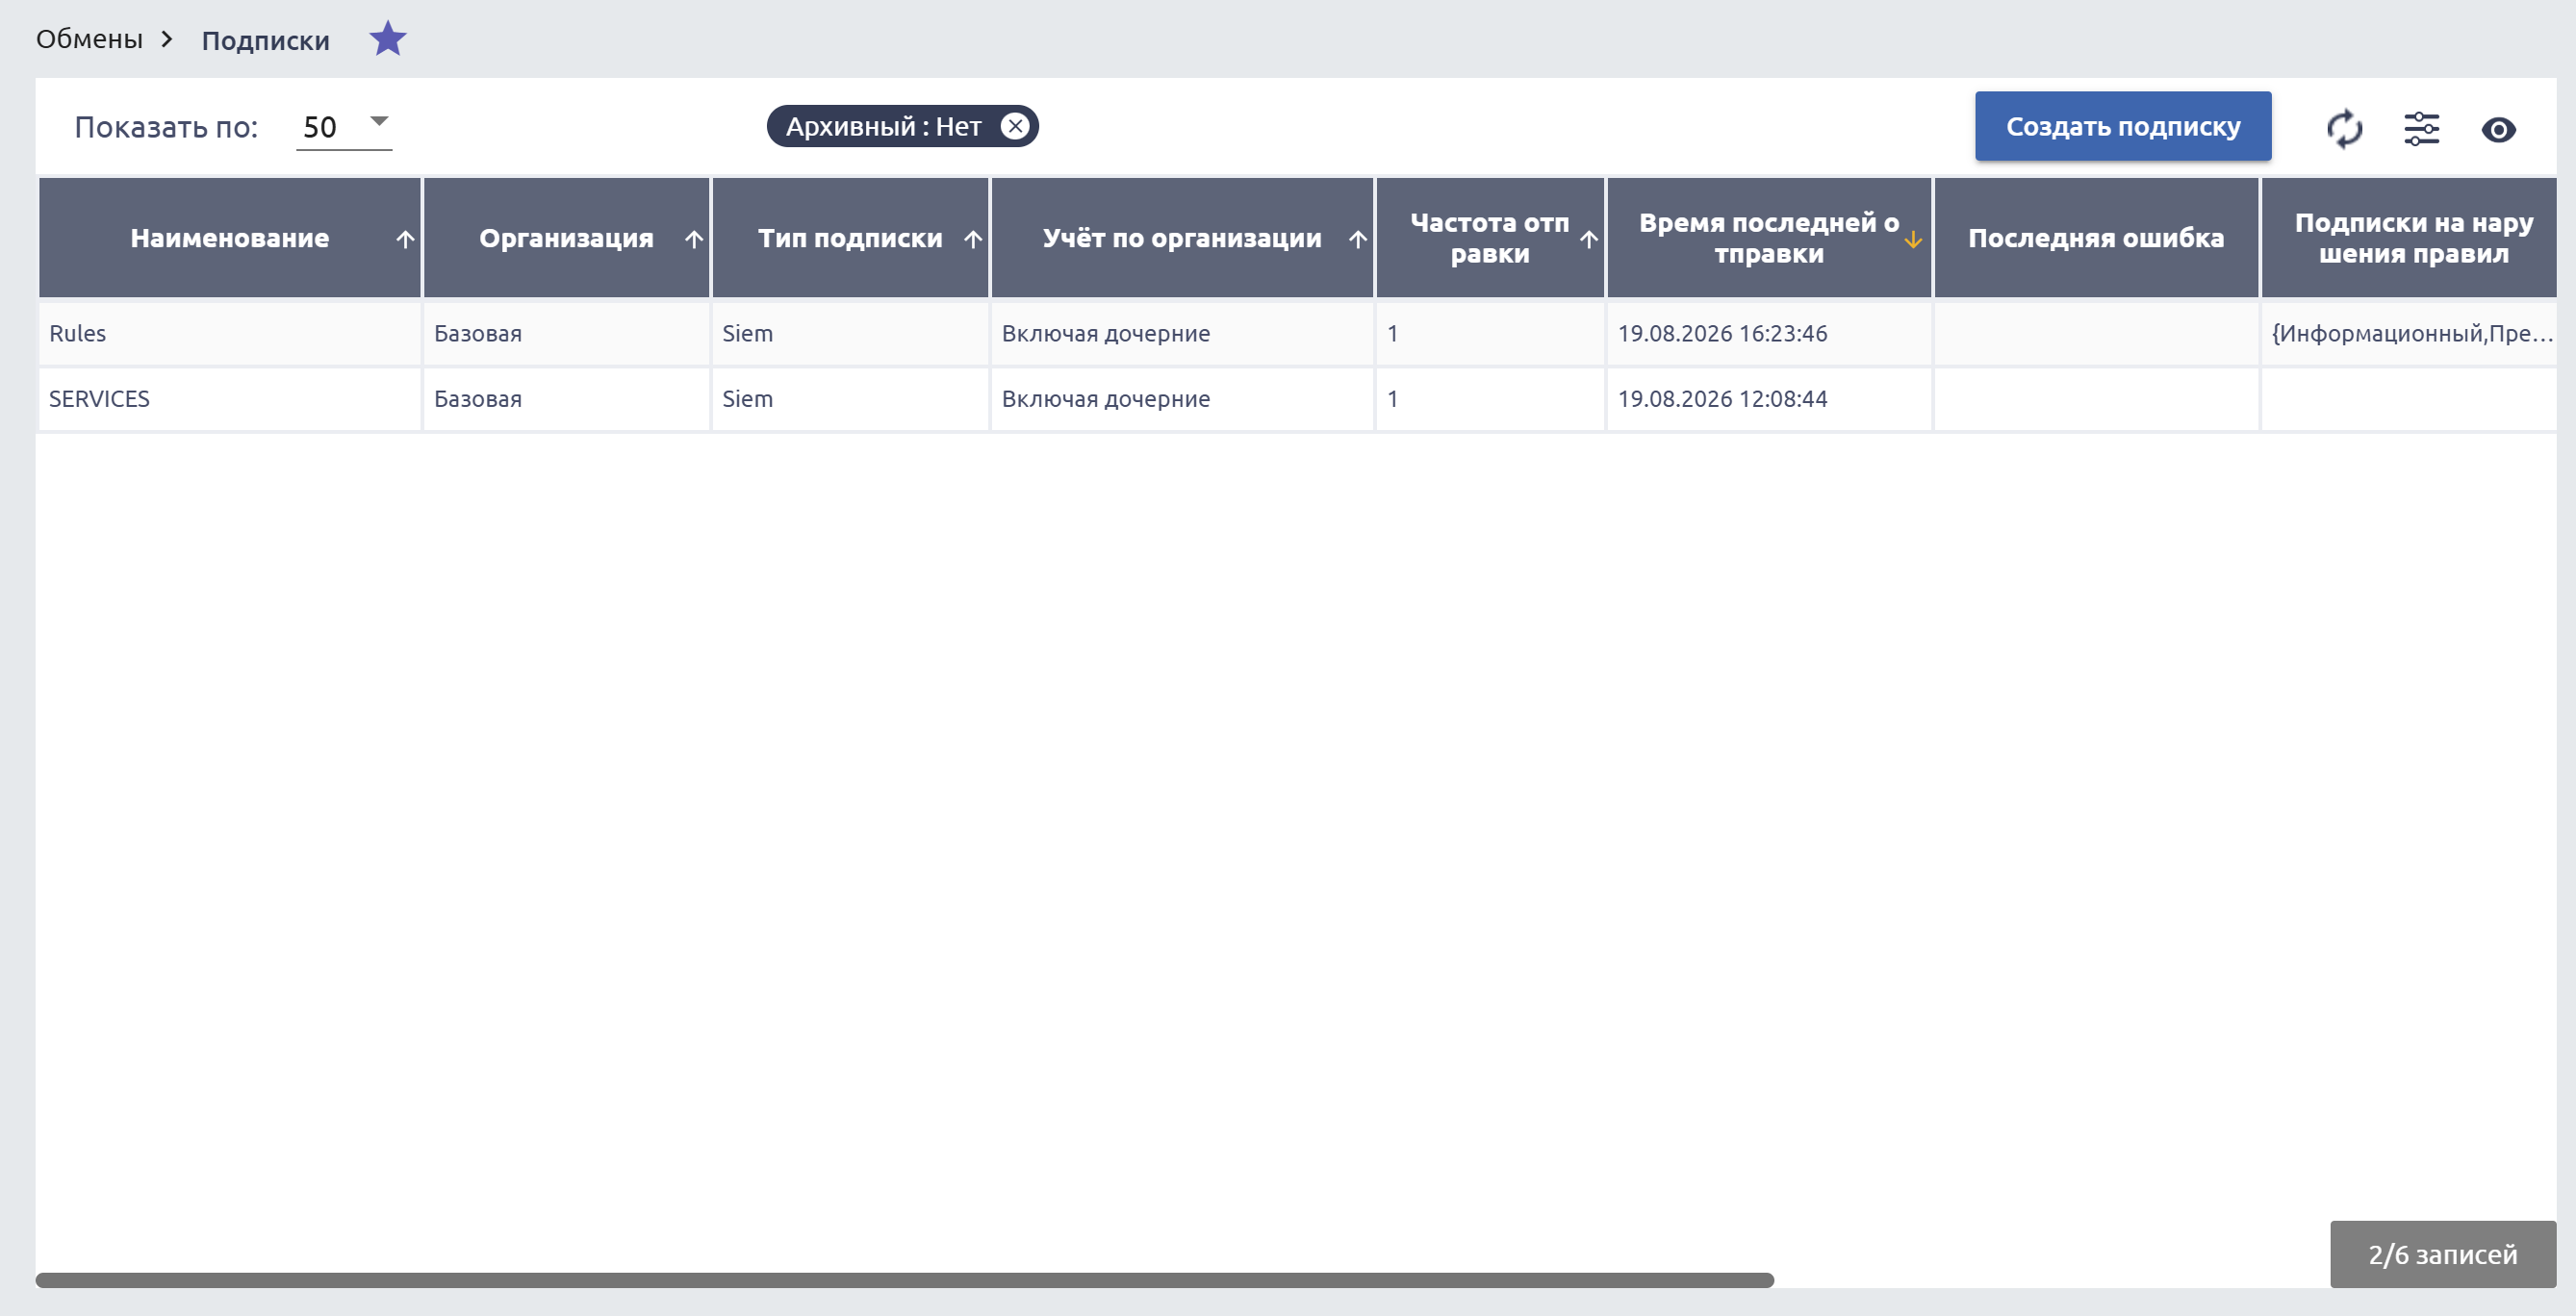Remove the 'Архивный : Нет' filter chip
Image resolution: width=2576 pixels, height=1316 pixels.
[x=1014, y=126]
